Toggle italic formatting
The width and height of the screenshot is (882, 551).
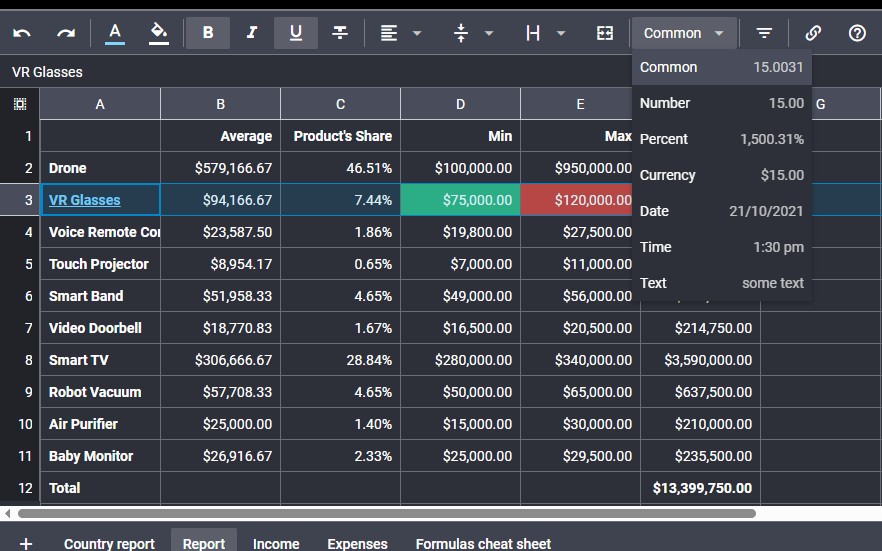(x=252, y=33)
